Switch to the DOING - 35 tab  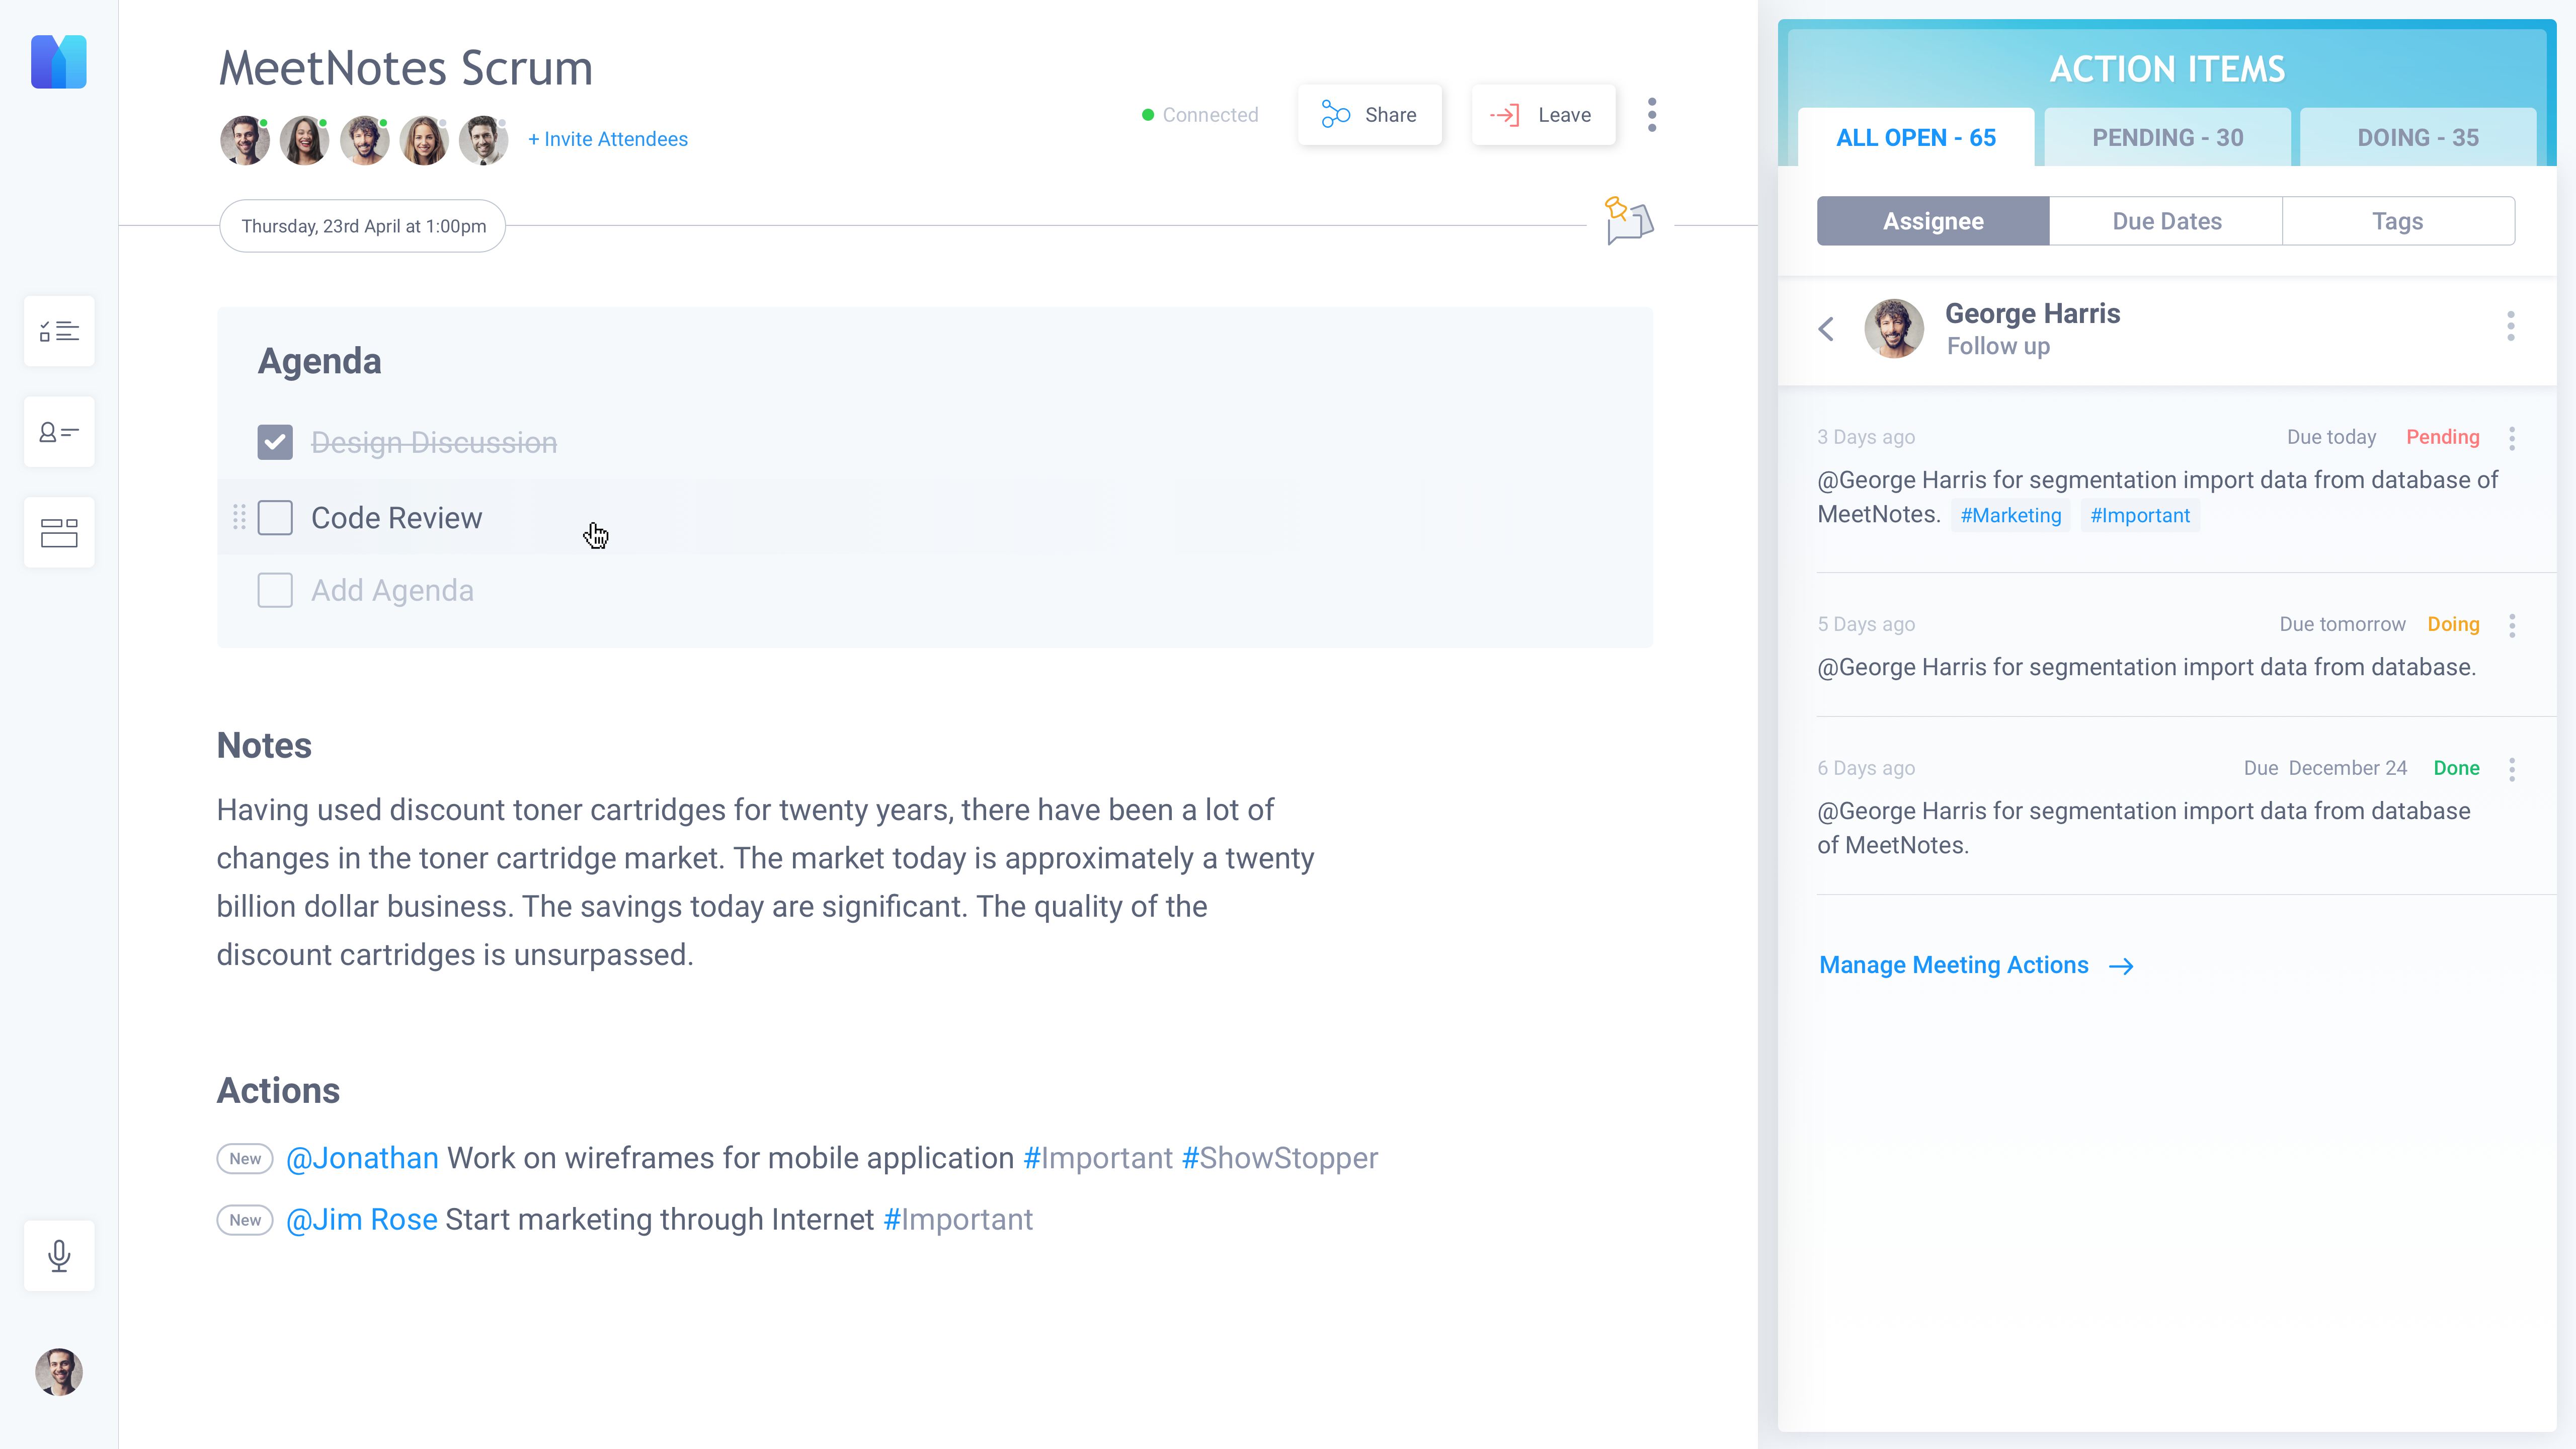pyautogui.click(x=2418, y=137)
